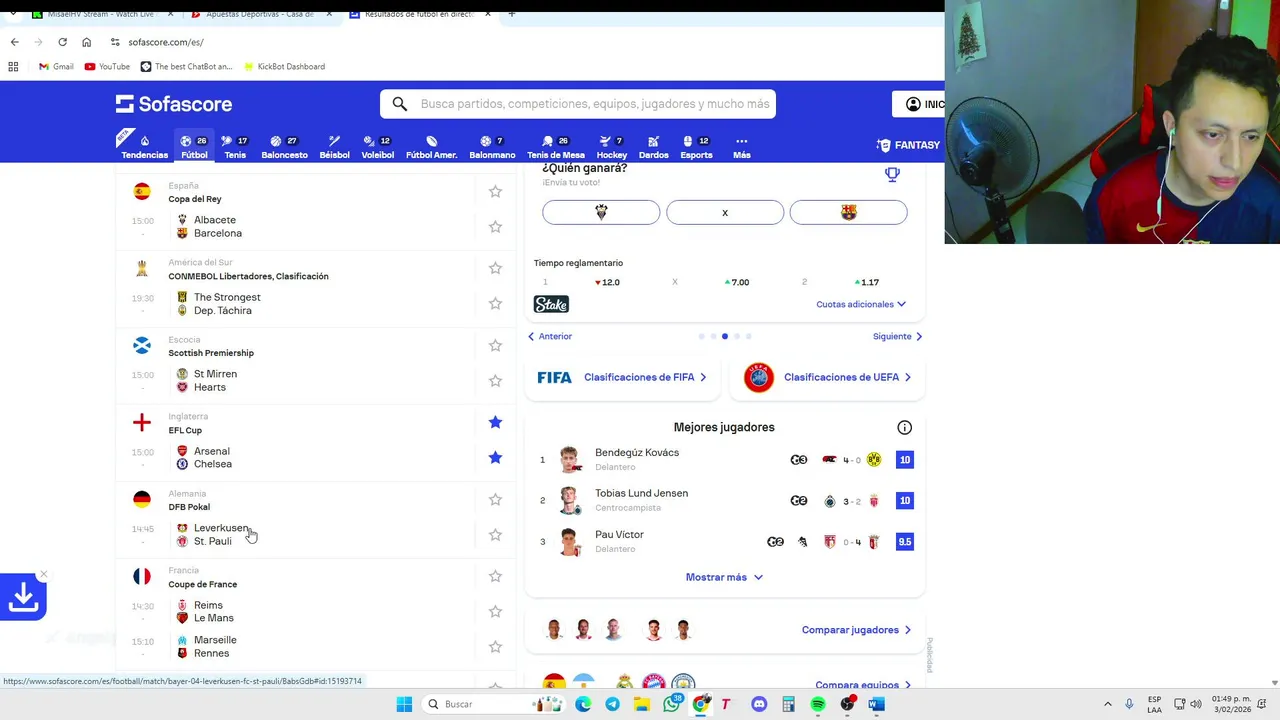1280x720 pixels.
Task: Open the YouTube bookmark
Action: coord(107,66)
